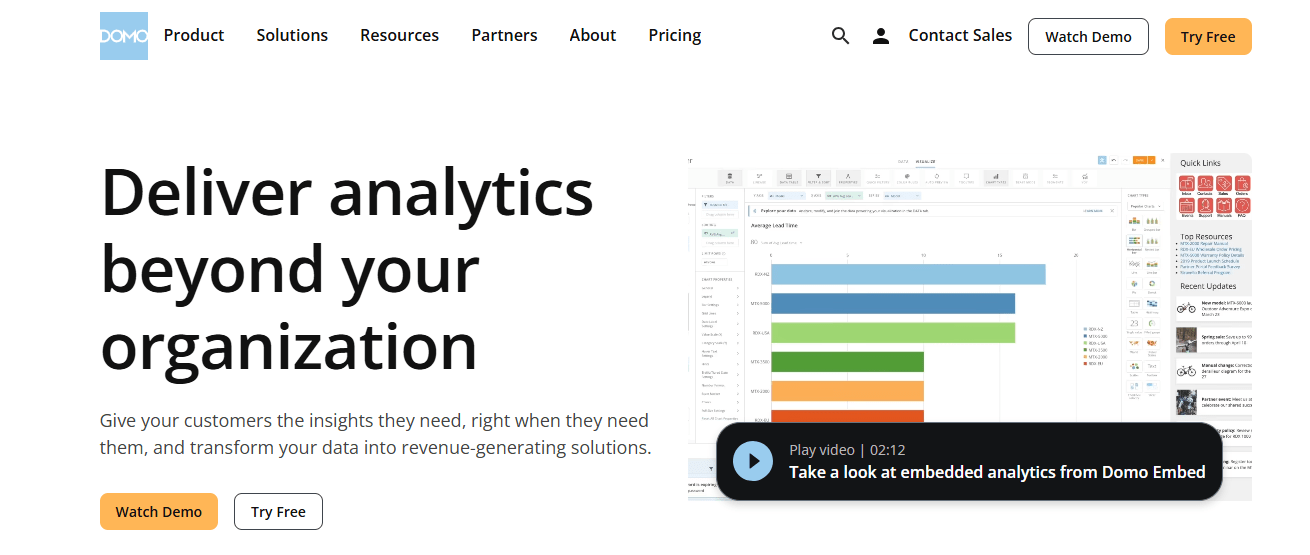Click the user account profile icon

880,36
